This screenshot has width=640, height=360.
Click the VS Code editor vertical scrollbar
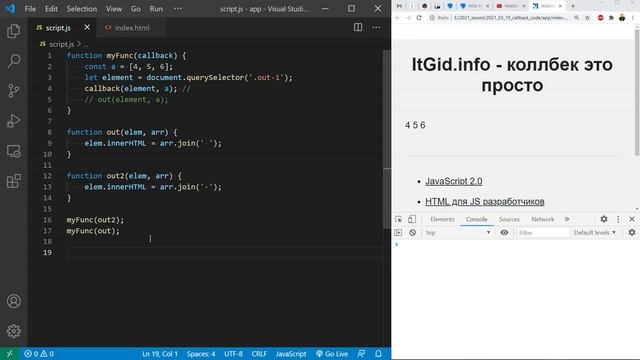[x=387, y=139]
